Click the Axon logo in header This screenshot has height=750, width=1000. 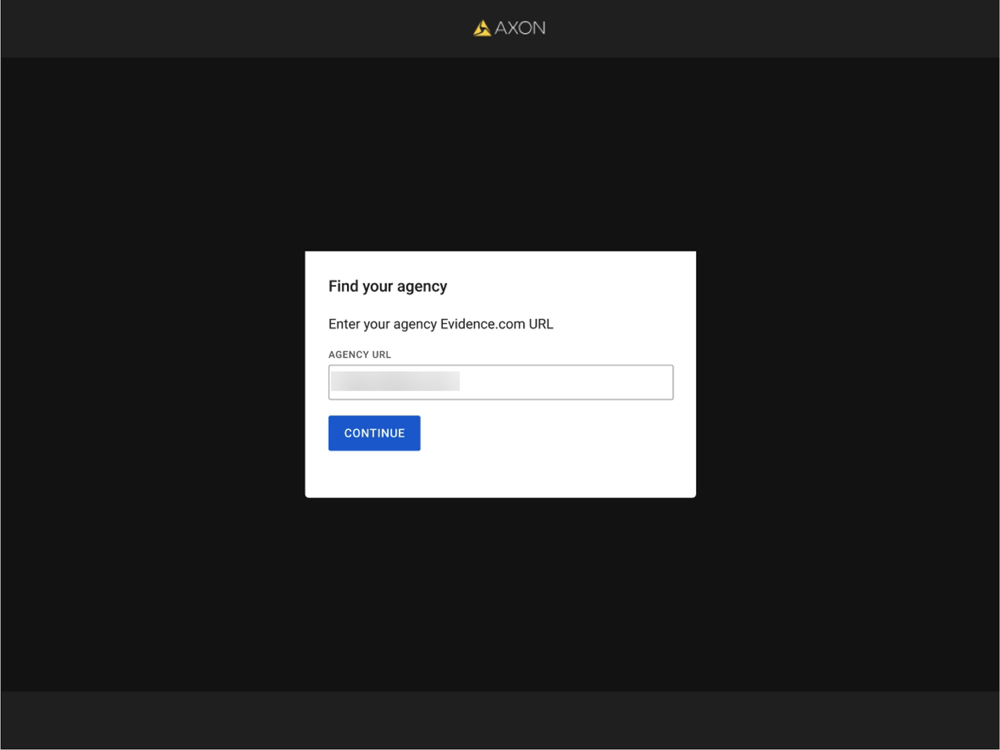[x=509, y=28]
